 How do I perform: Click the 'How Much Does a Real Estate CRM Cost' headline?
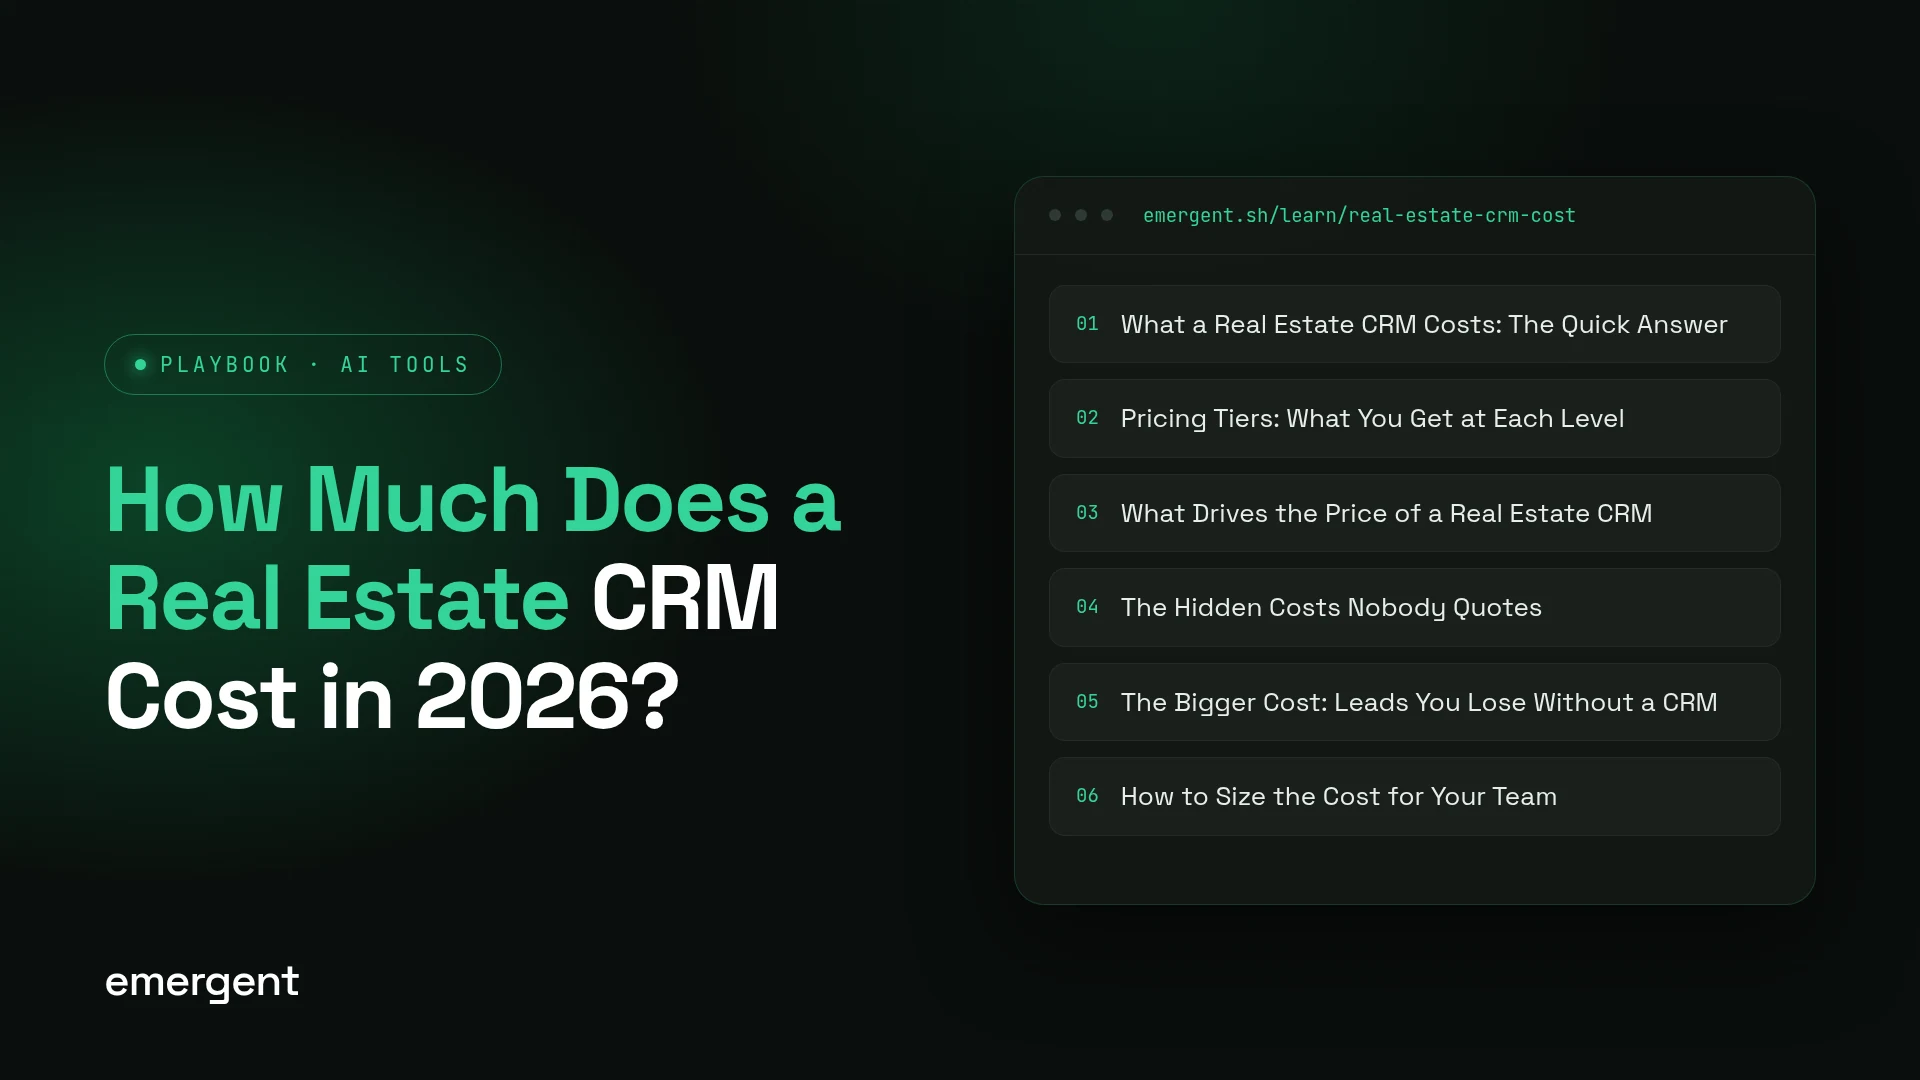pos(473,598)
